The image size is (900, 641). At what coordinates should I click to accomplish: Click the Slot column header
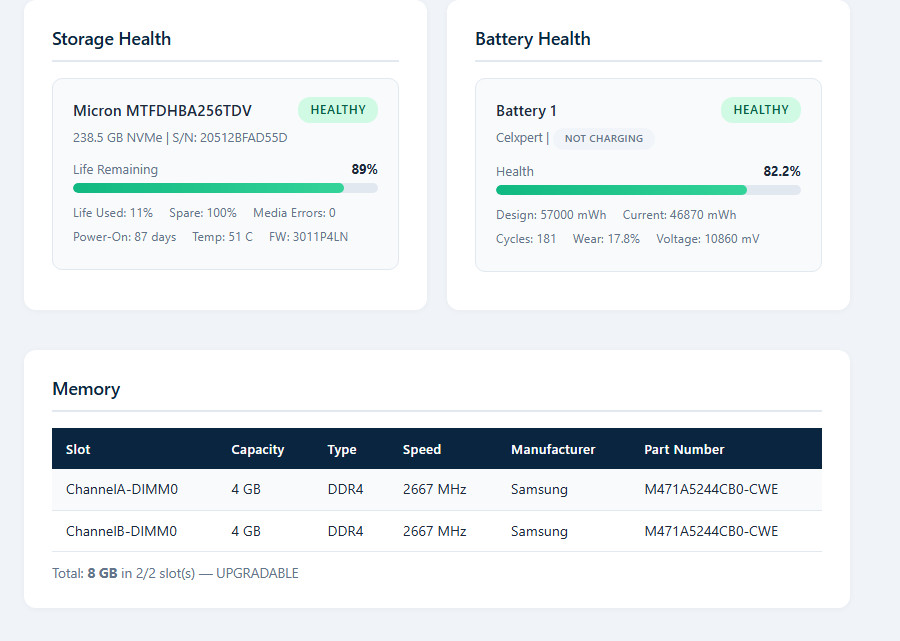(x=78, y=449)
